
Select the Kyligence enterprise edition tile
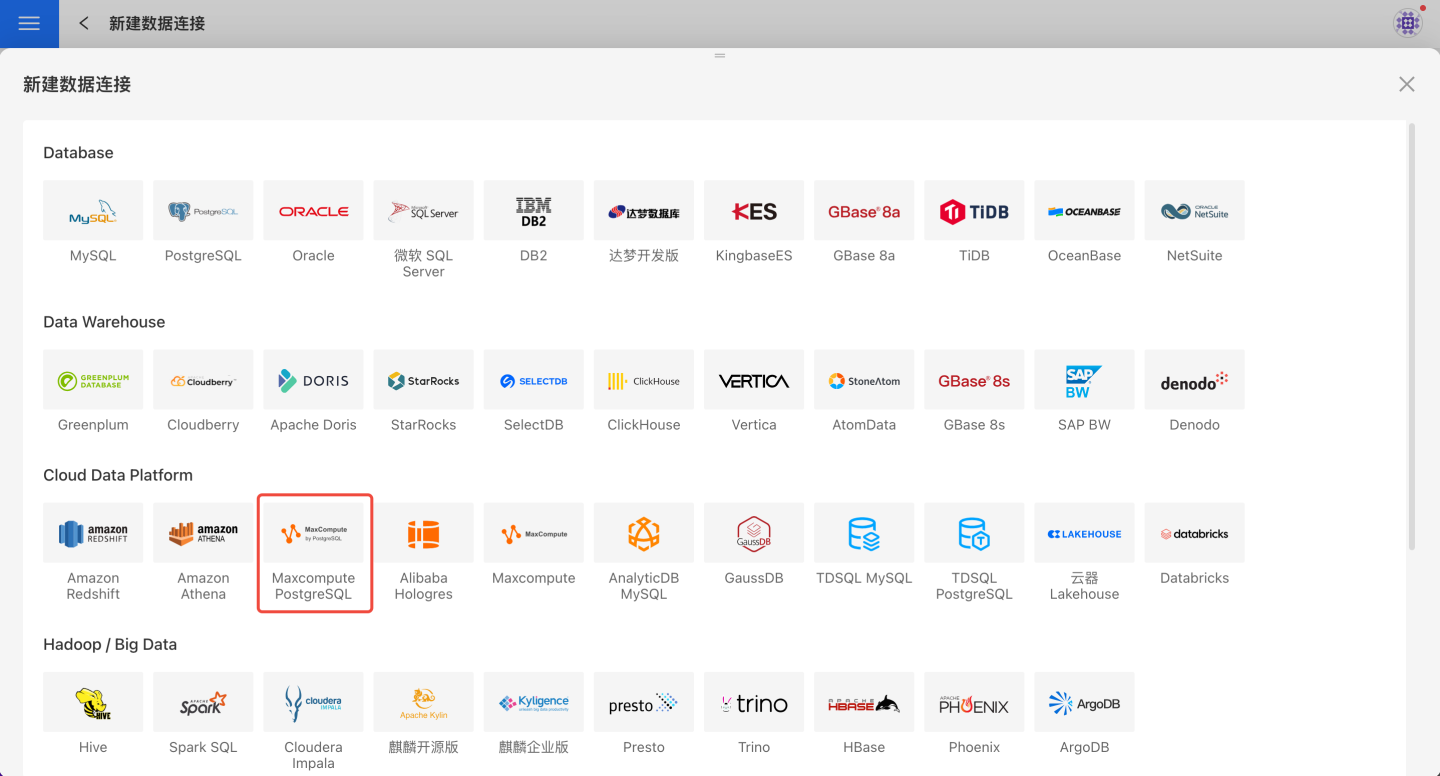pyautogui.click(x=534, y=702)
